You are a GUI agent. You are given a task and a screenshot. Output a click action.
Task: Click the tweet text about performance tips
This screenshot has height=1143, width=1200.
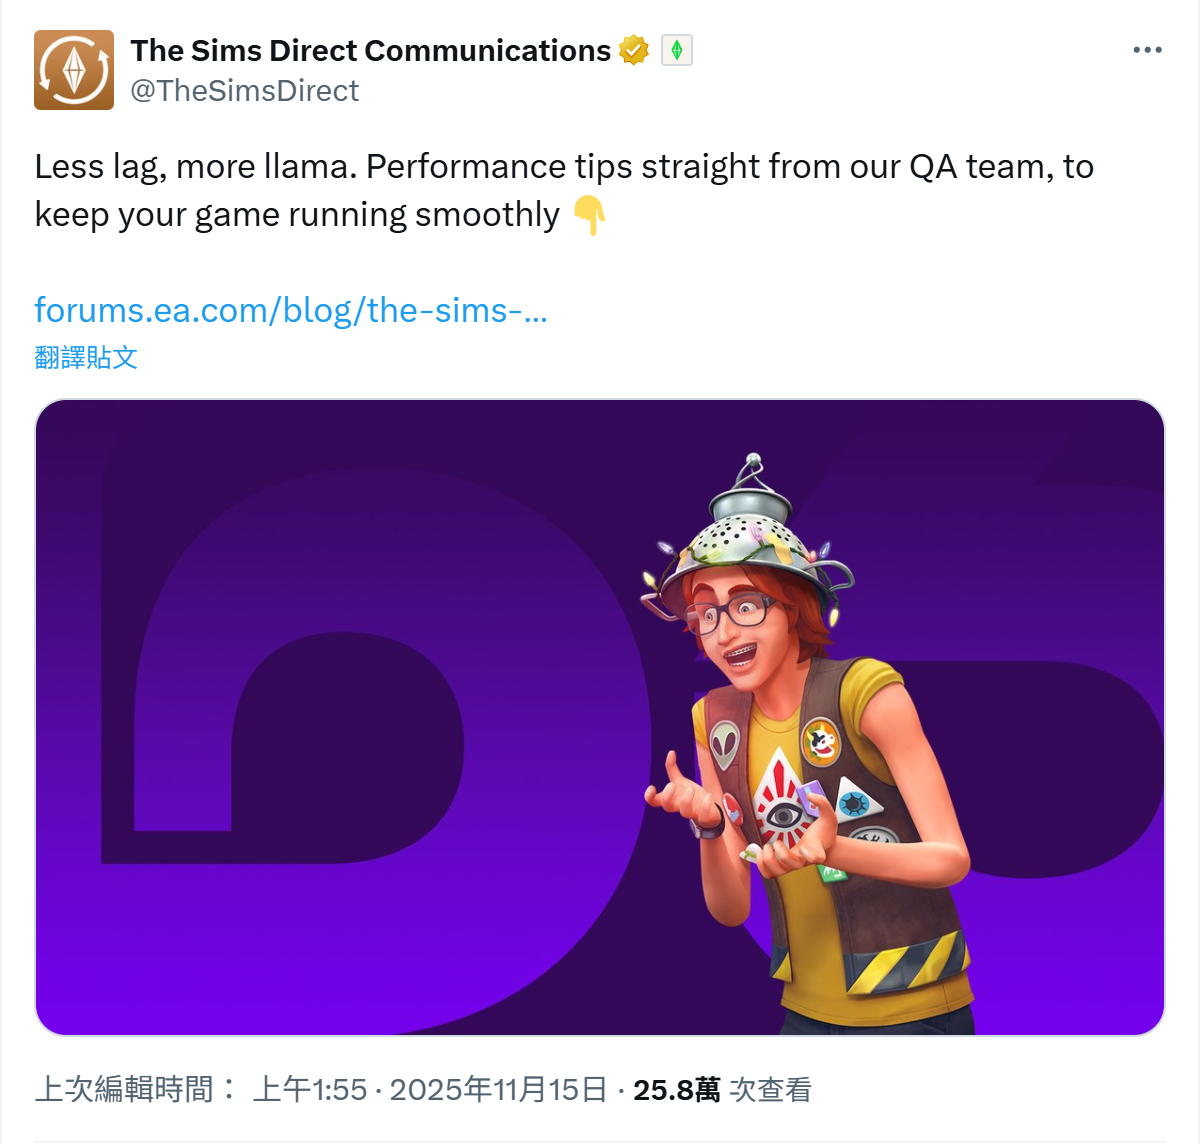[x=564, y=190]
